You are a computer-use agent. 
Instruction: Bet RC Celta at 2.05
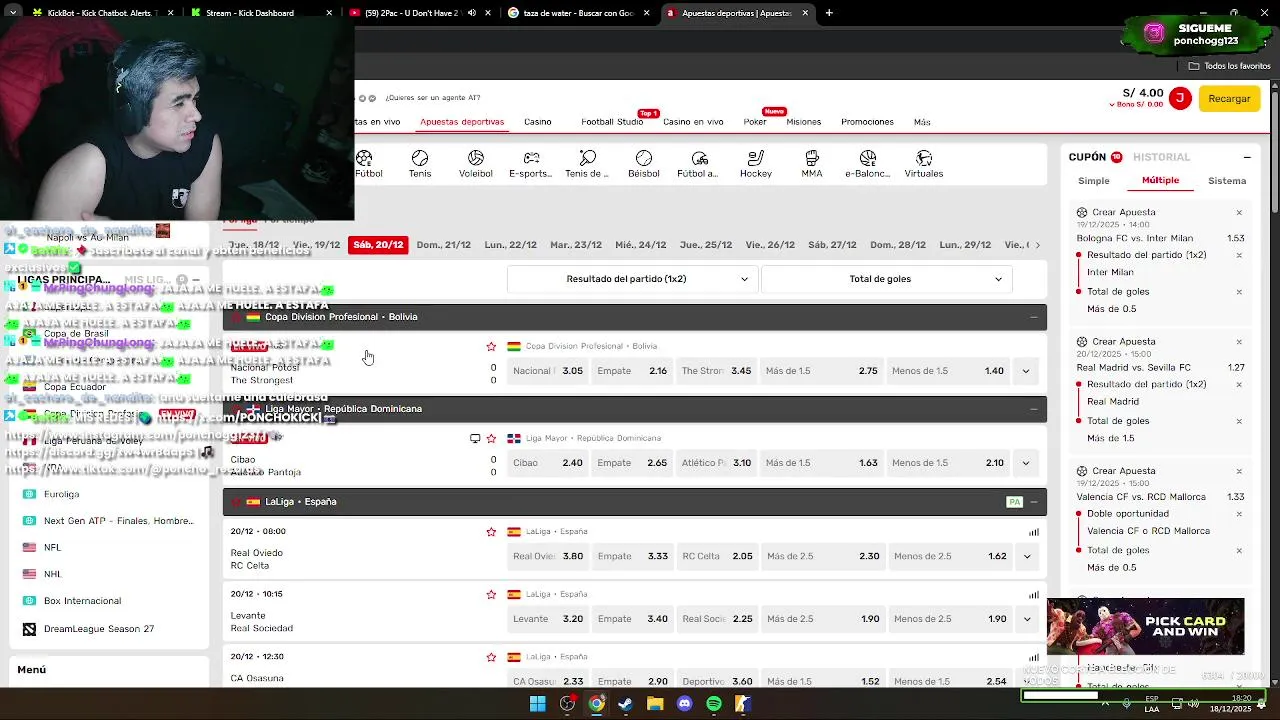click(x=717, y=556)
